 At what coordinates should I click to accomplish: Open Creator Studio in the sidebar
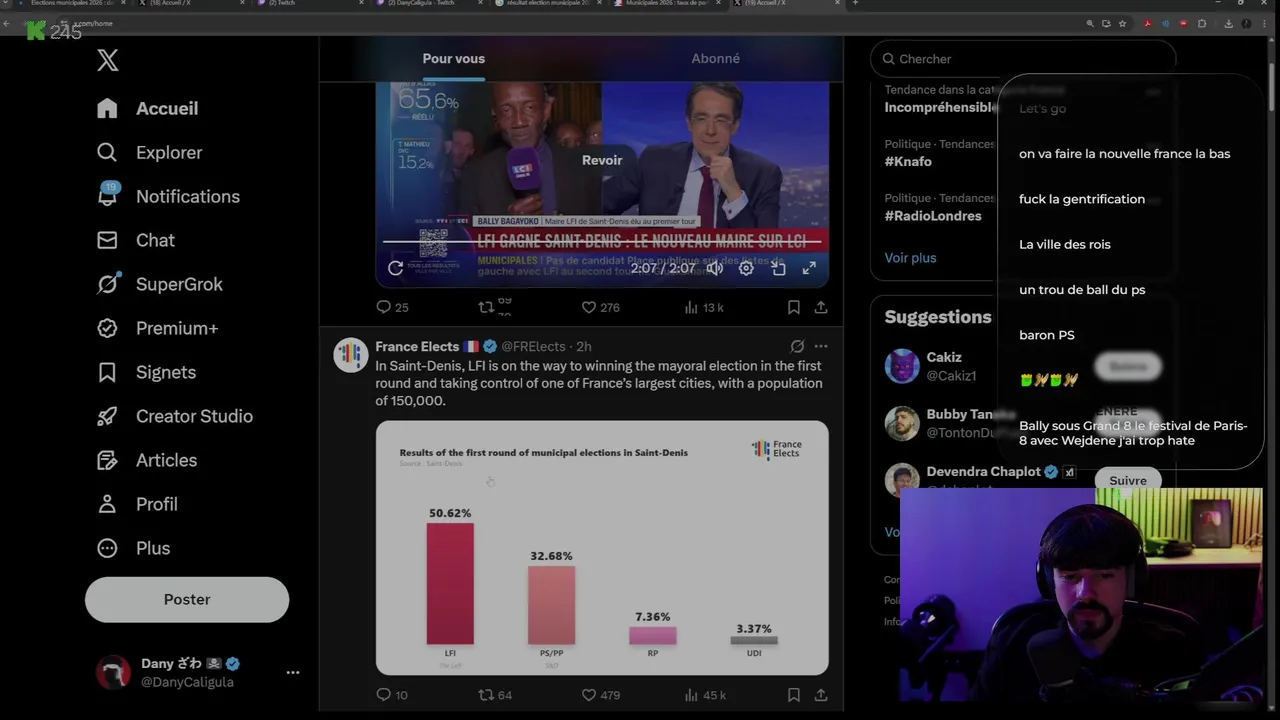(174, 416)
